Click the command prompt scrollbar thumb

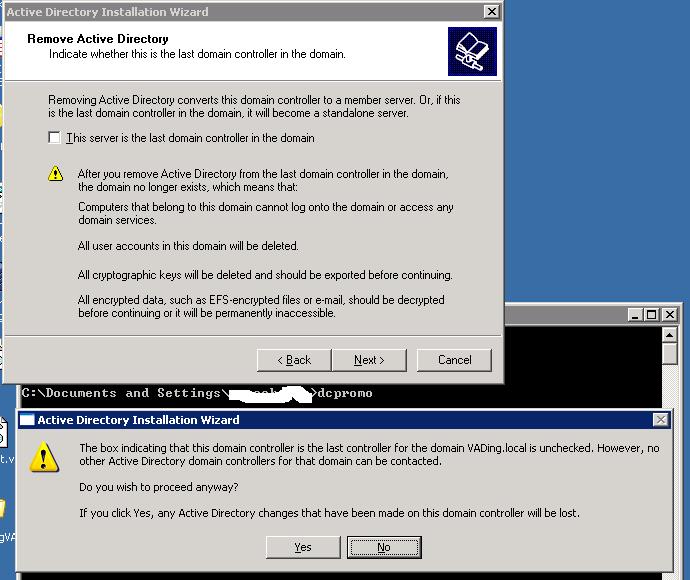click(669, 354)
